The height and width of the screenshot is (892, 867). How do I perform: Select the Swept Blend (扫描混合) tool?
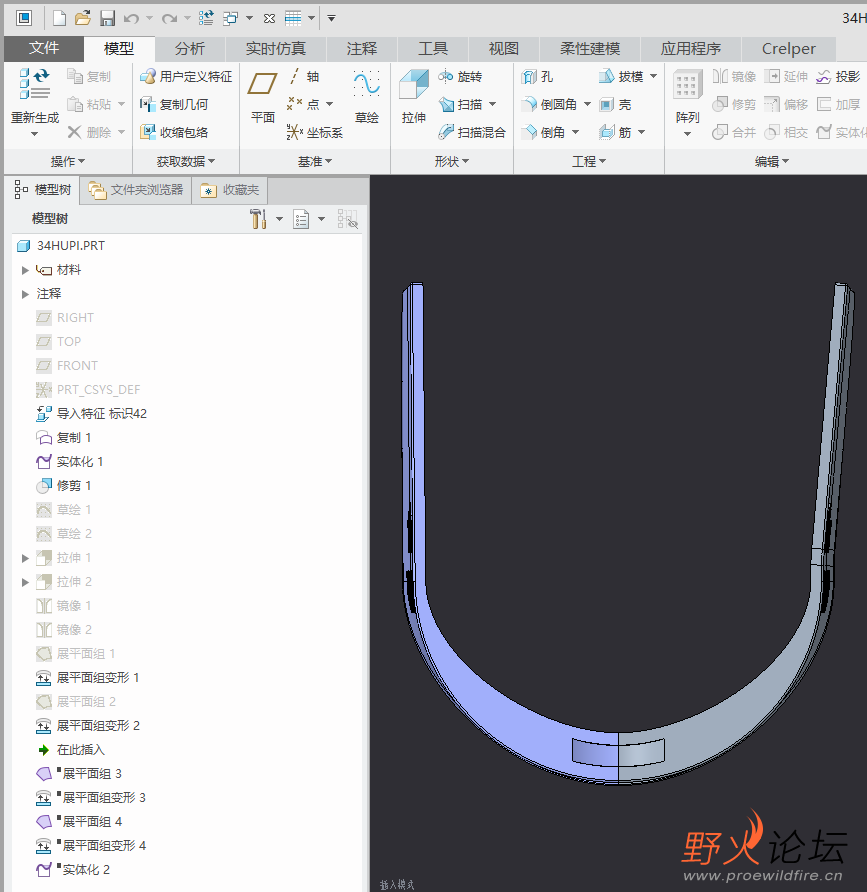[472, 132]
